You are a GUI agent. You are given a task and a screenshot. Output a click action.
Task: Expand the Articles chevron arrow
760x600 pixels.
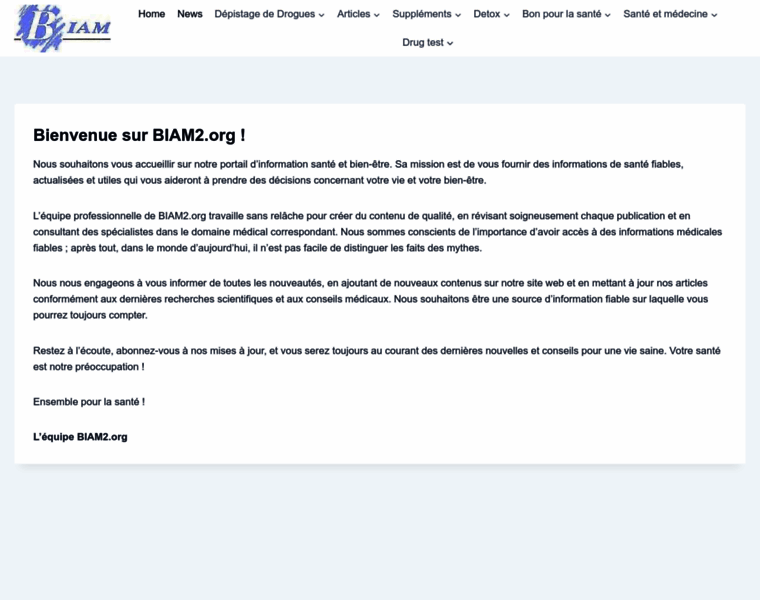(x=377, y=15)
